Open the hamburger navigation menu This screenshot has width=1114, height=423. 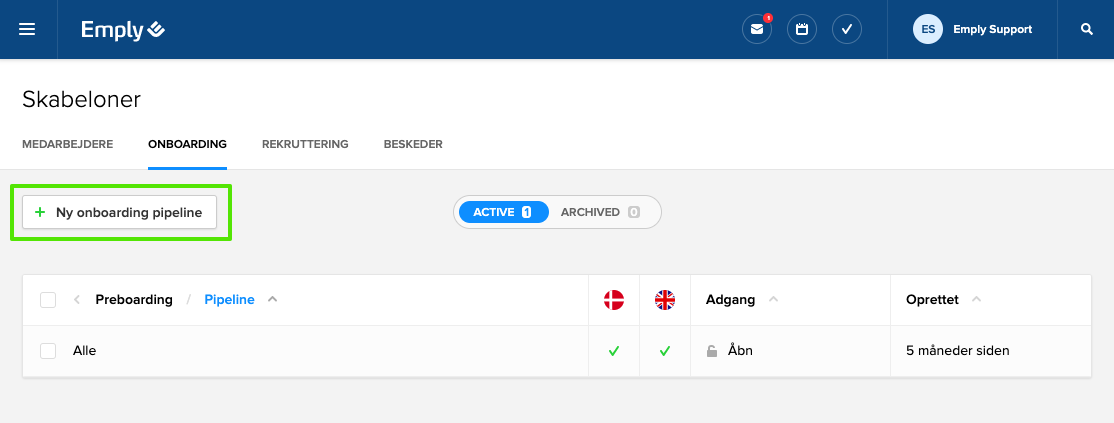(27, 29)
